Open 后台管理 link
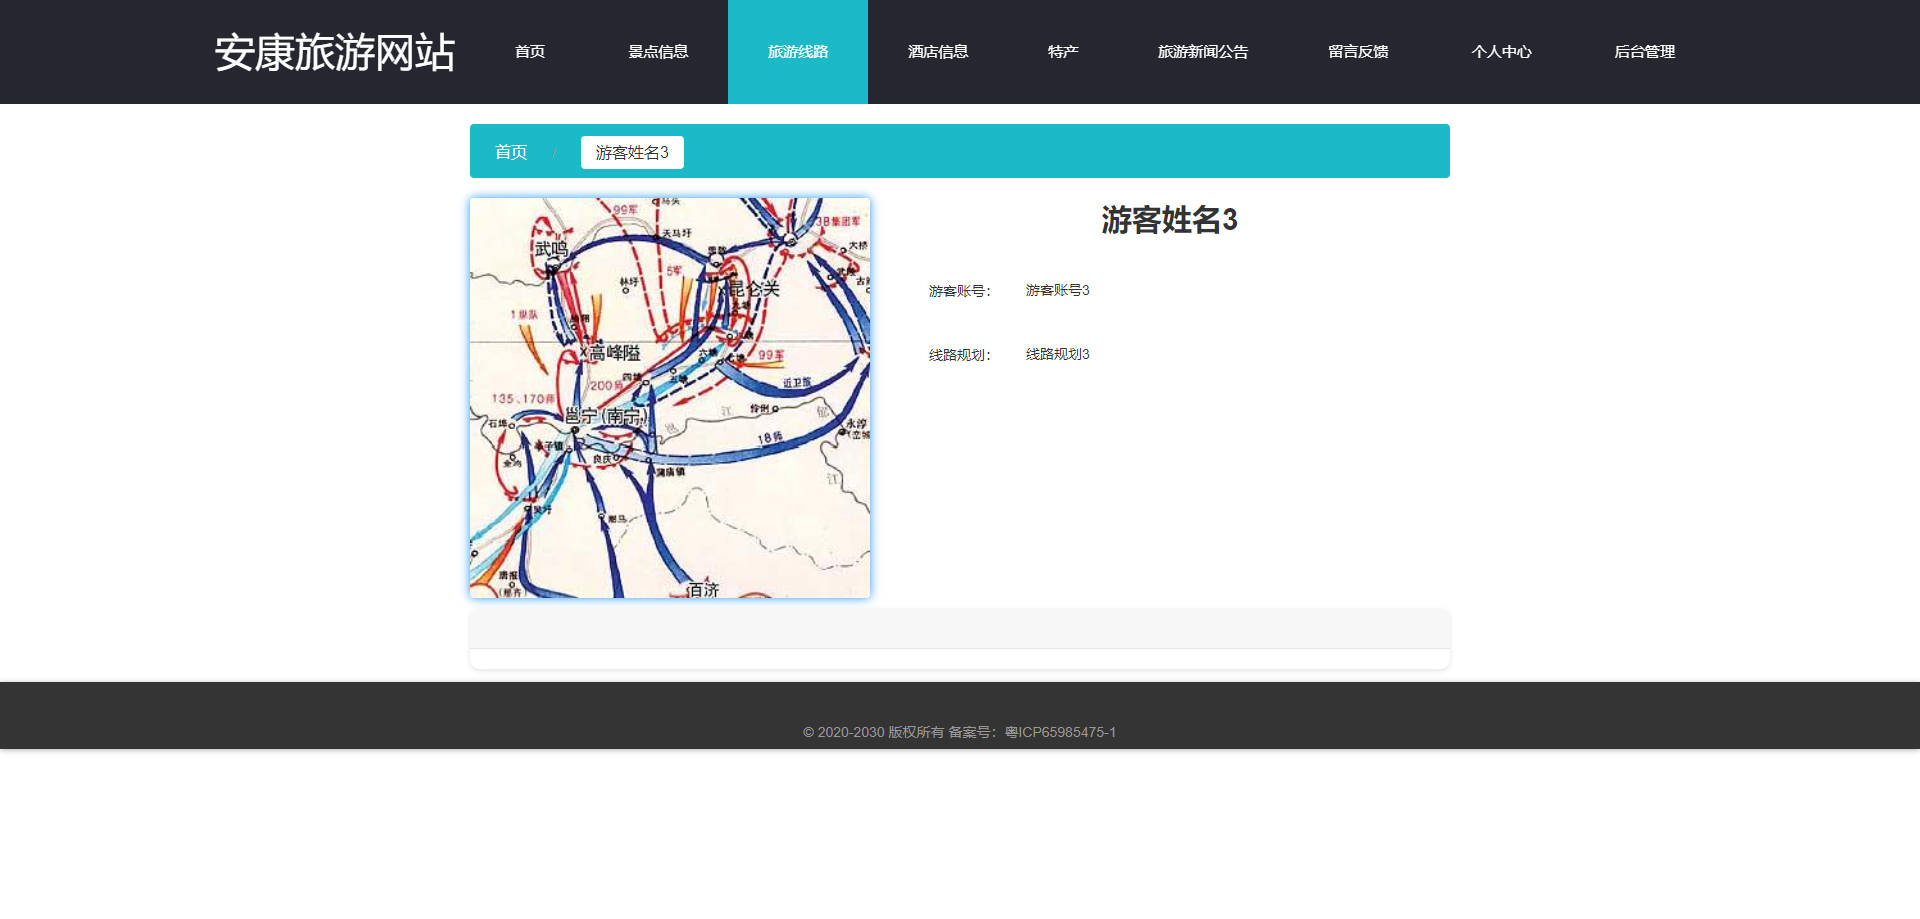The image size is (1920, 919). click(x=1644, y=52)
